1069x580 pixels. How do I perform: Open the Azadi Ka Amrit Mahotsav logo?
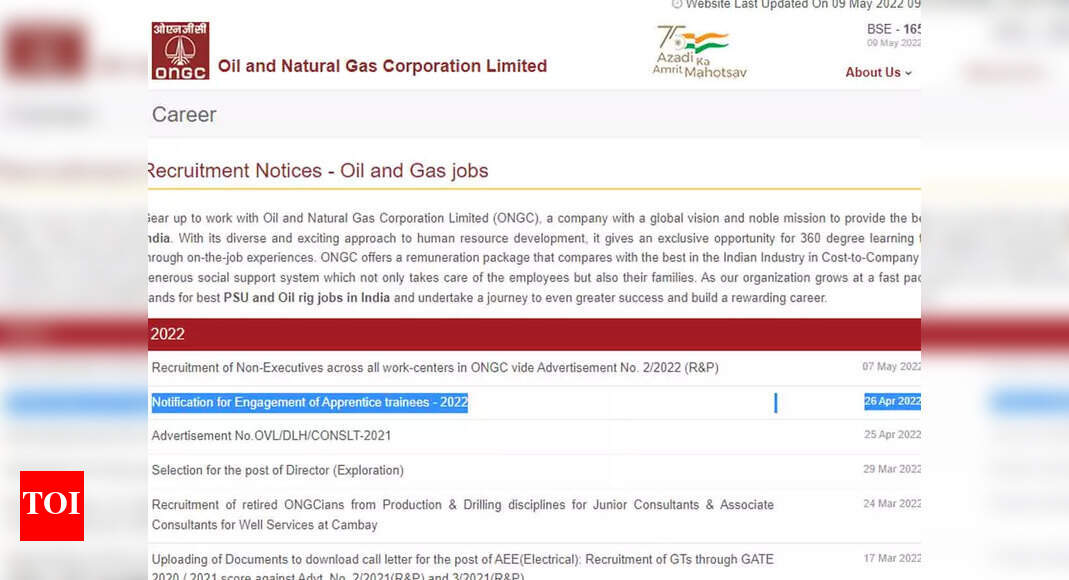(x=699, y=52)
